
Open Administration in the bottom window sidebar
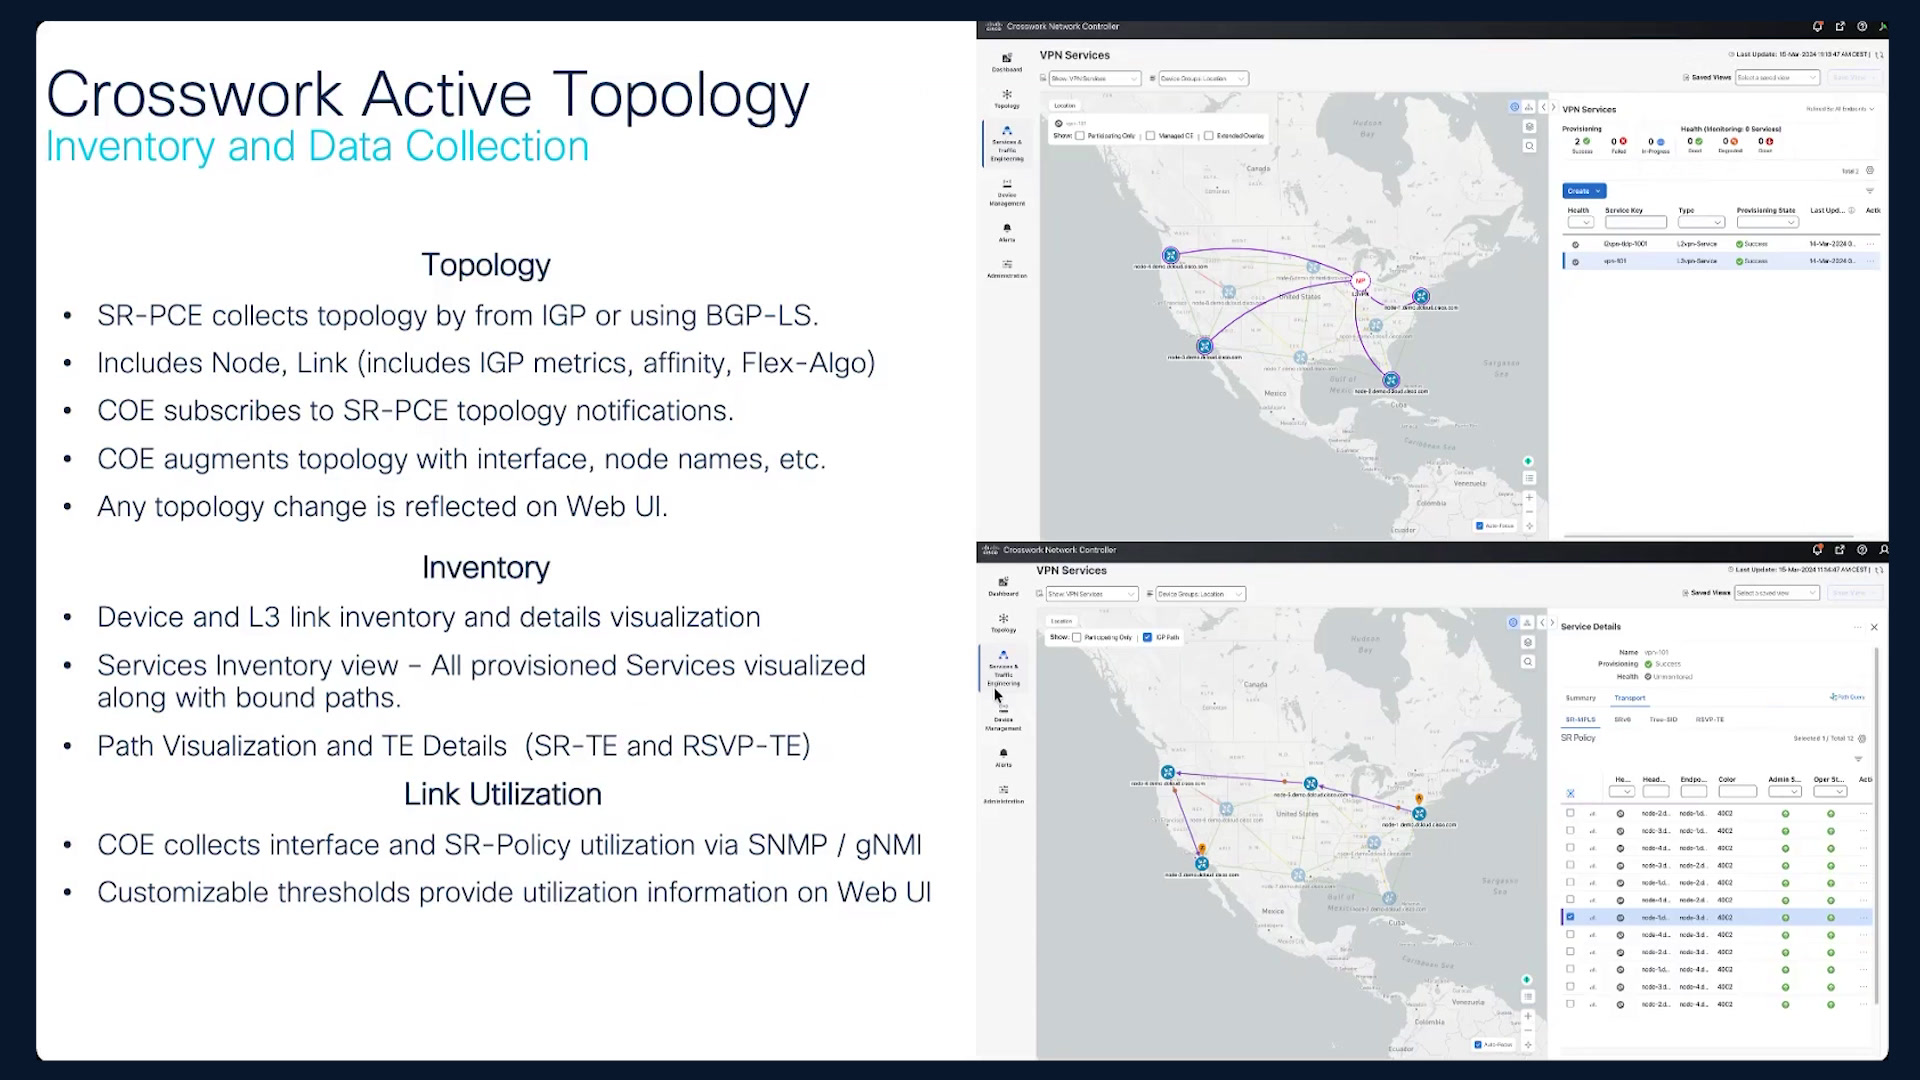1003,794
